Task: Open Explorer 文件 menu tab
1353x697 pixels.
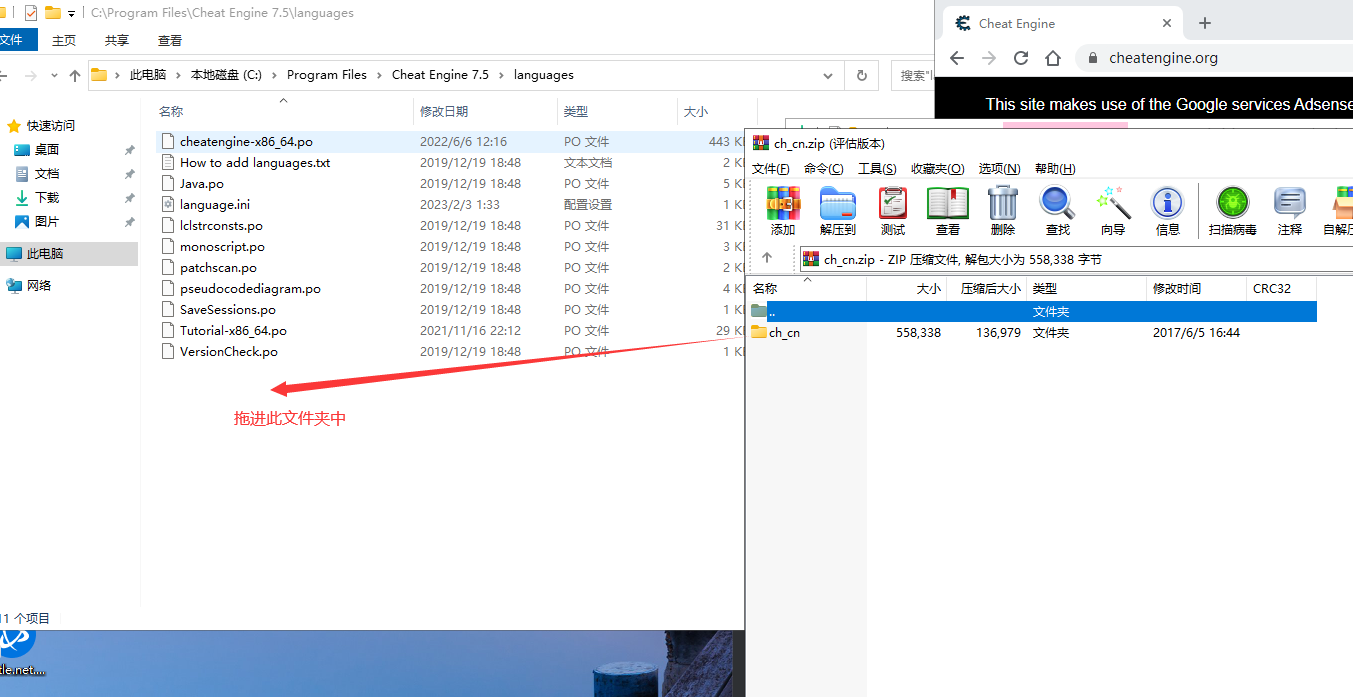Action: click(x=17, y=40)
